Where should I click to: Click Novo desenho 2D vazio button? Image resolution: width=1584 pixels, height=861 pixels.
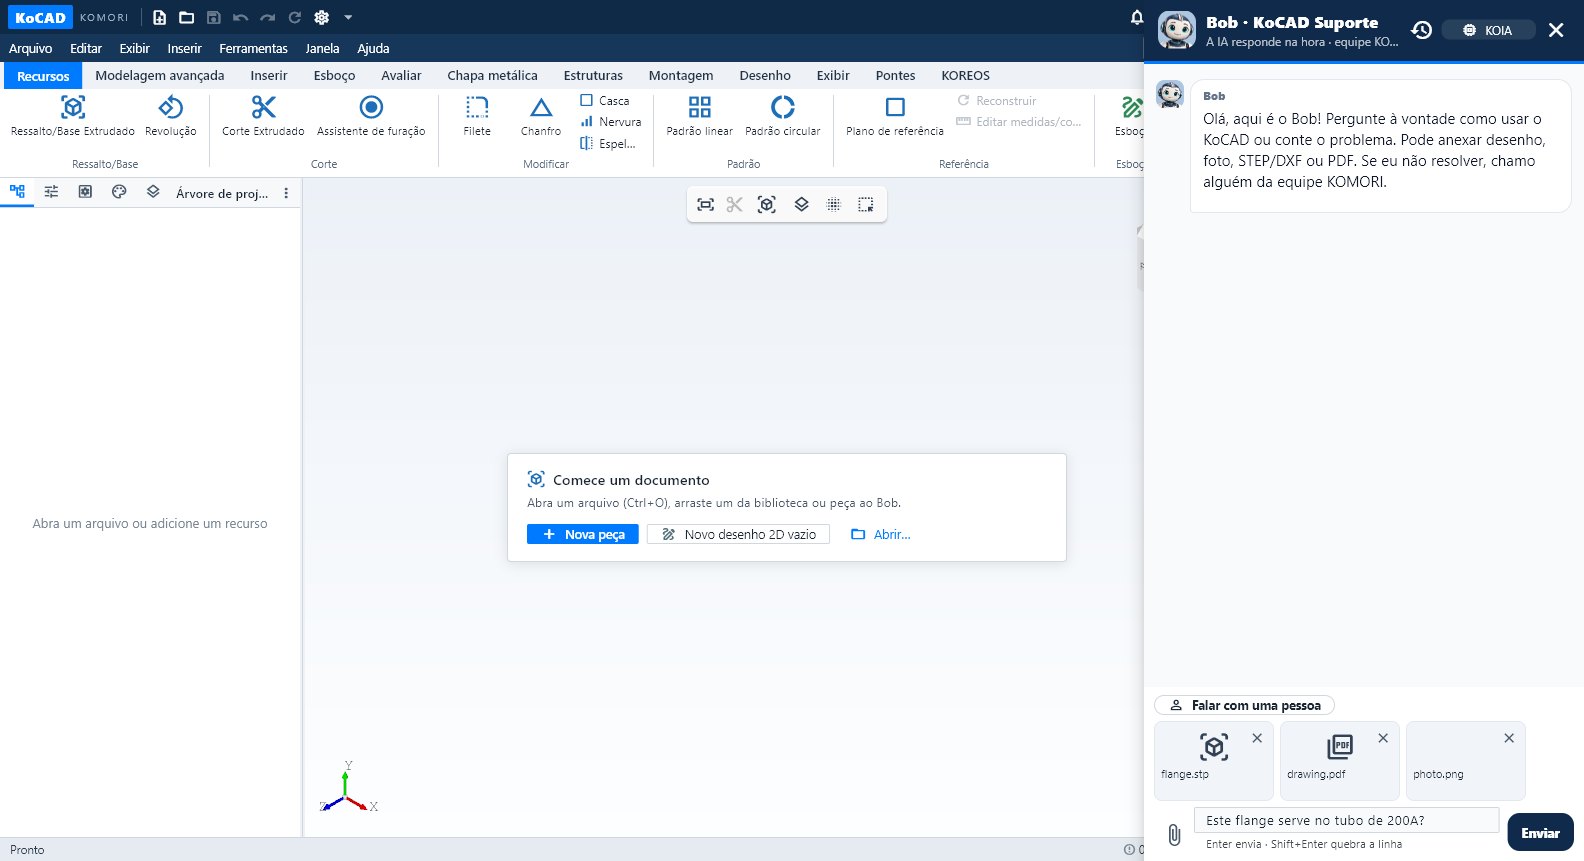pyautogui.click(x=739, y=534)
